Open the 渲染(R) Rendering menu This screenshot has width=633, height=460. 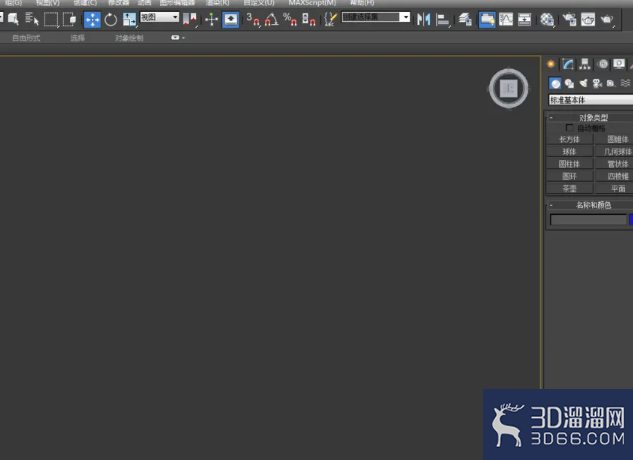pyautogui.click(x=218, y=3)
